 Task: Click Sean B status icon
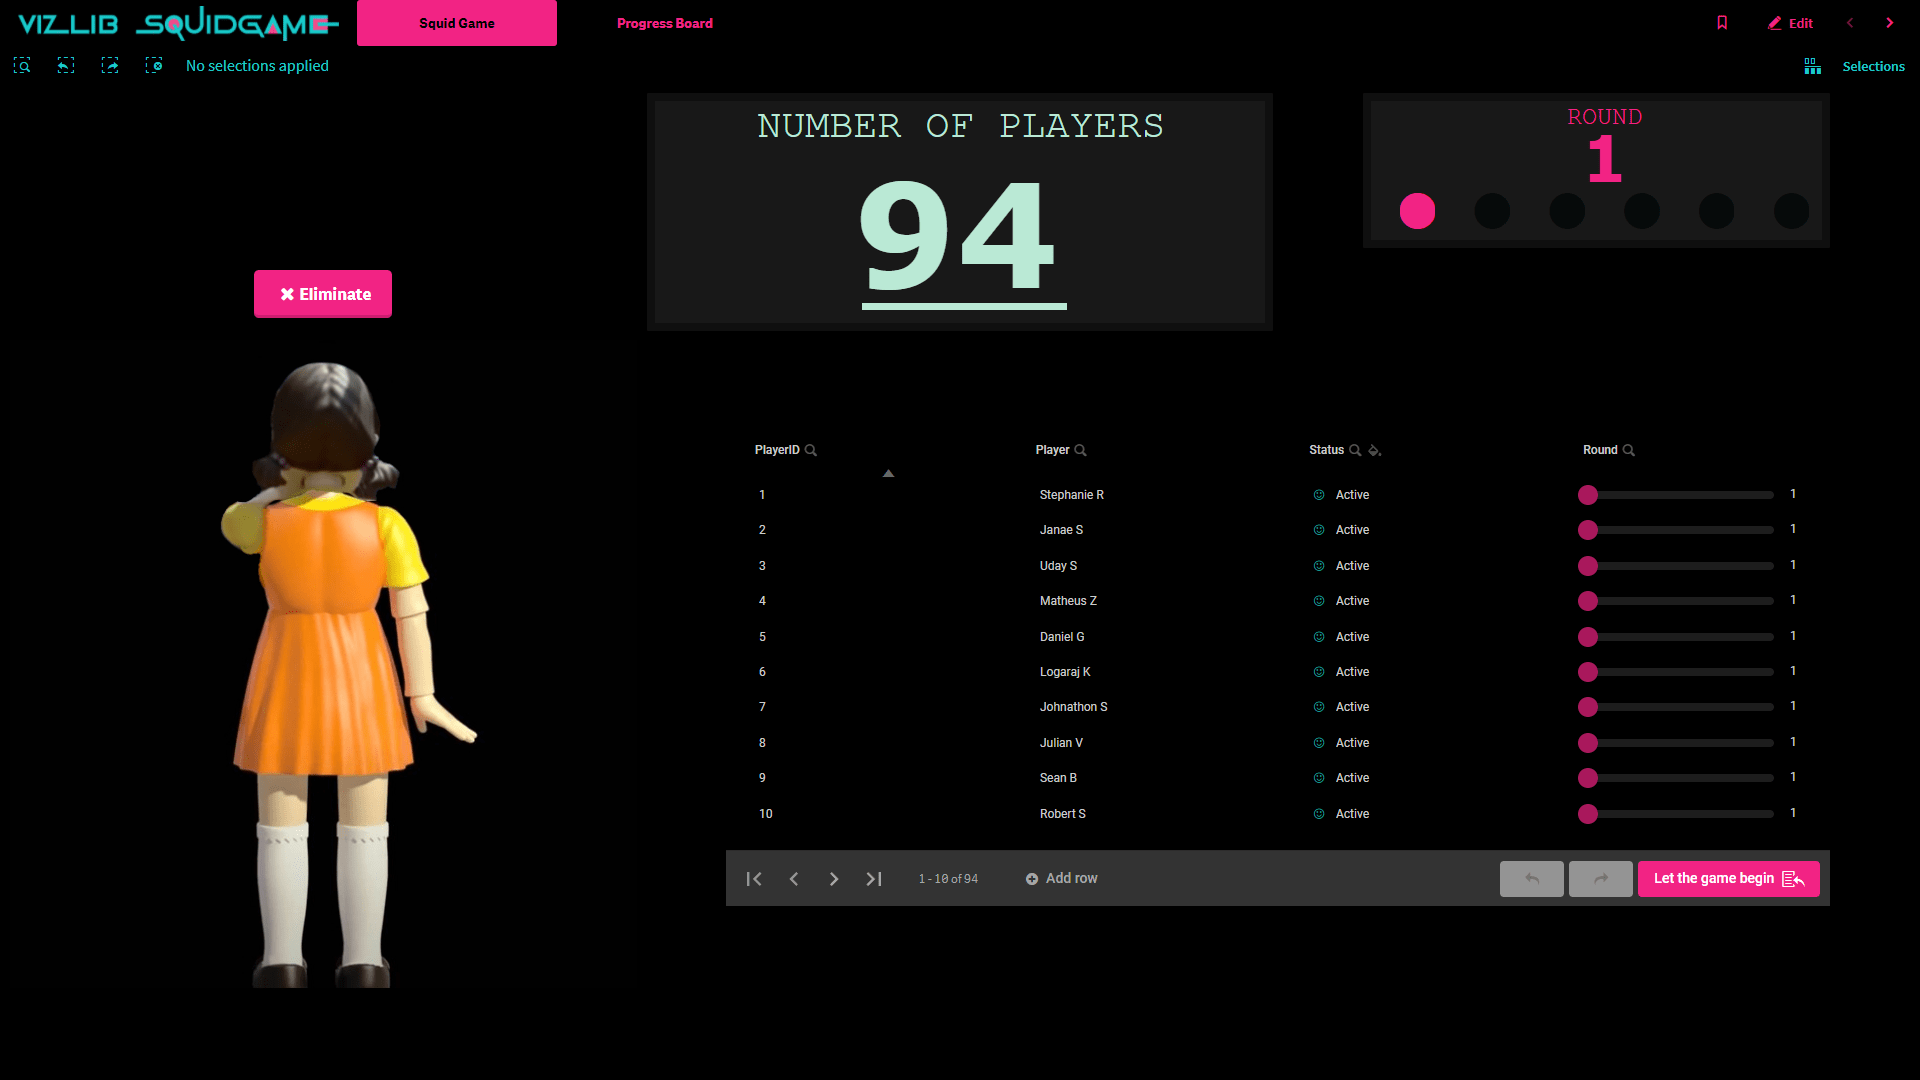click(1319, 778)
